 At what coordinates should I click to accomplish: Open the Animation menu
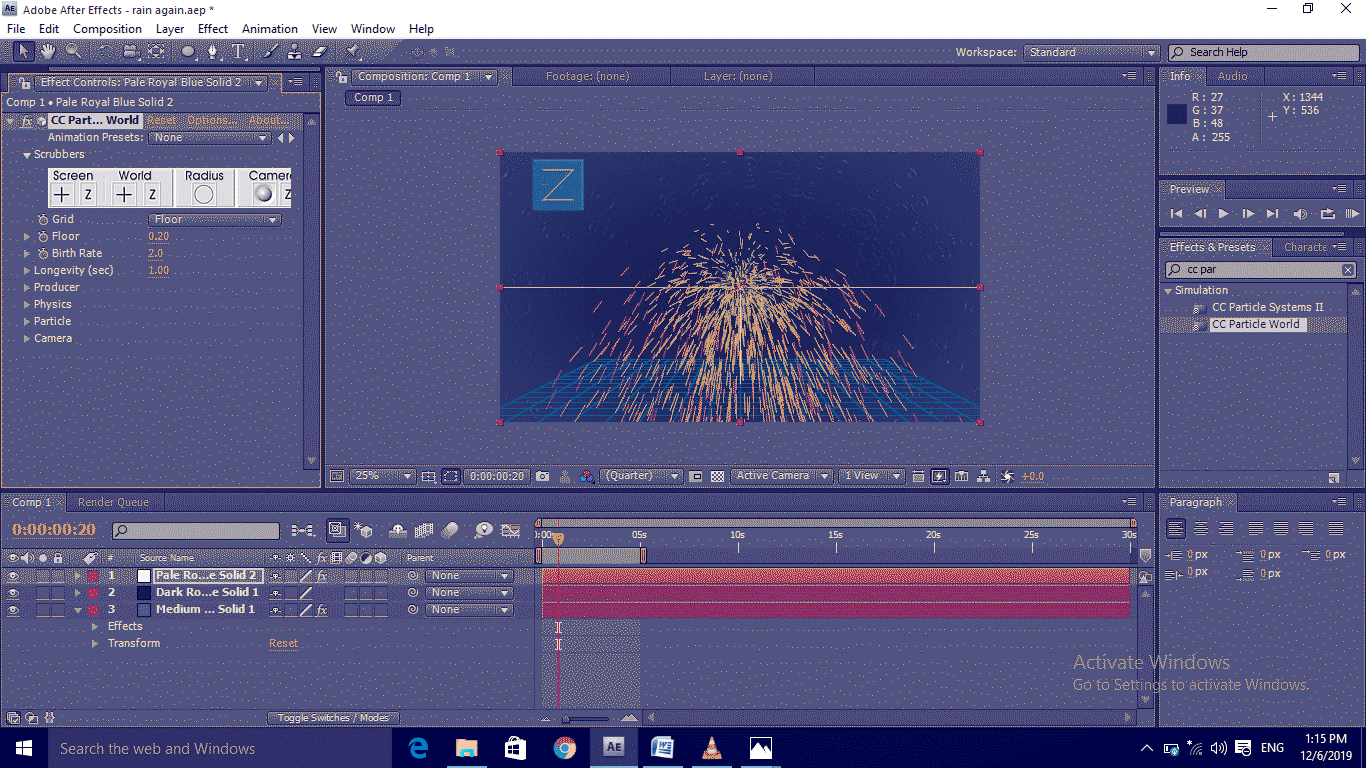270,29
